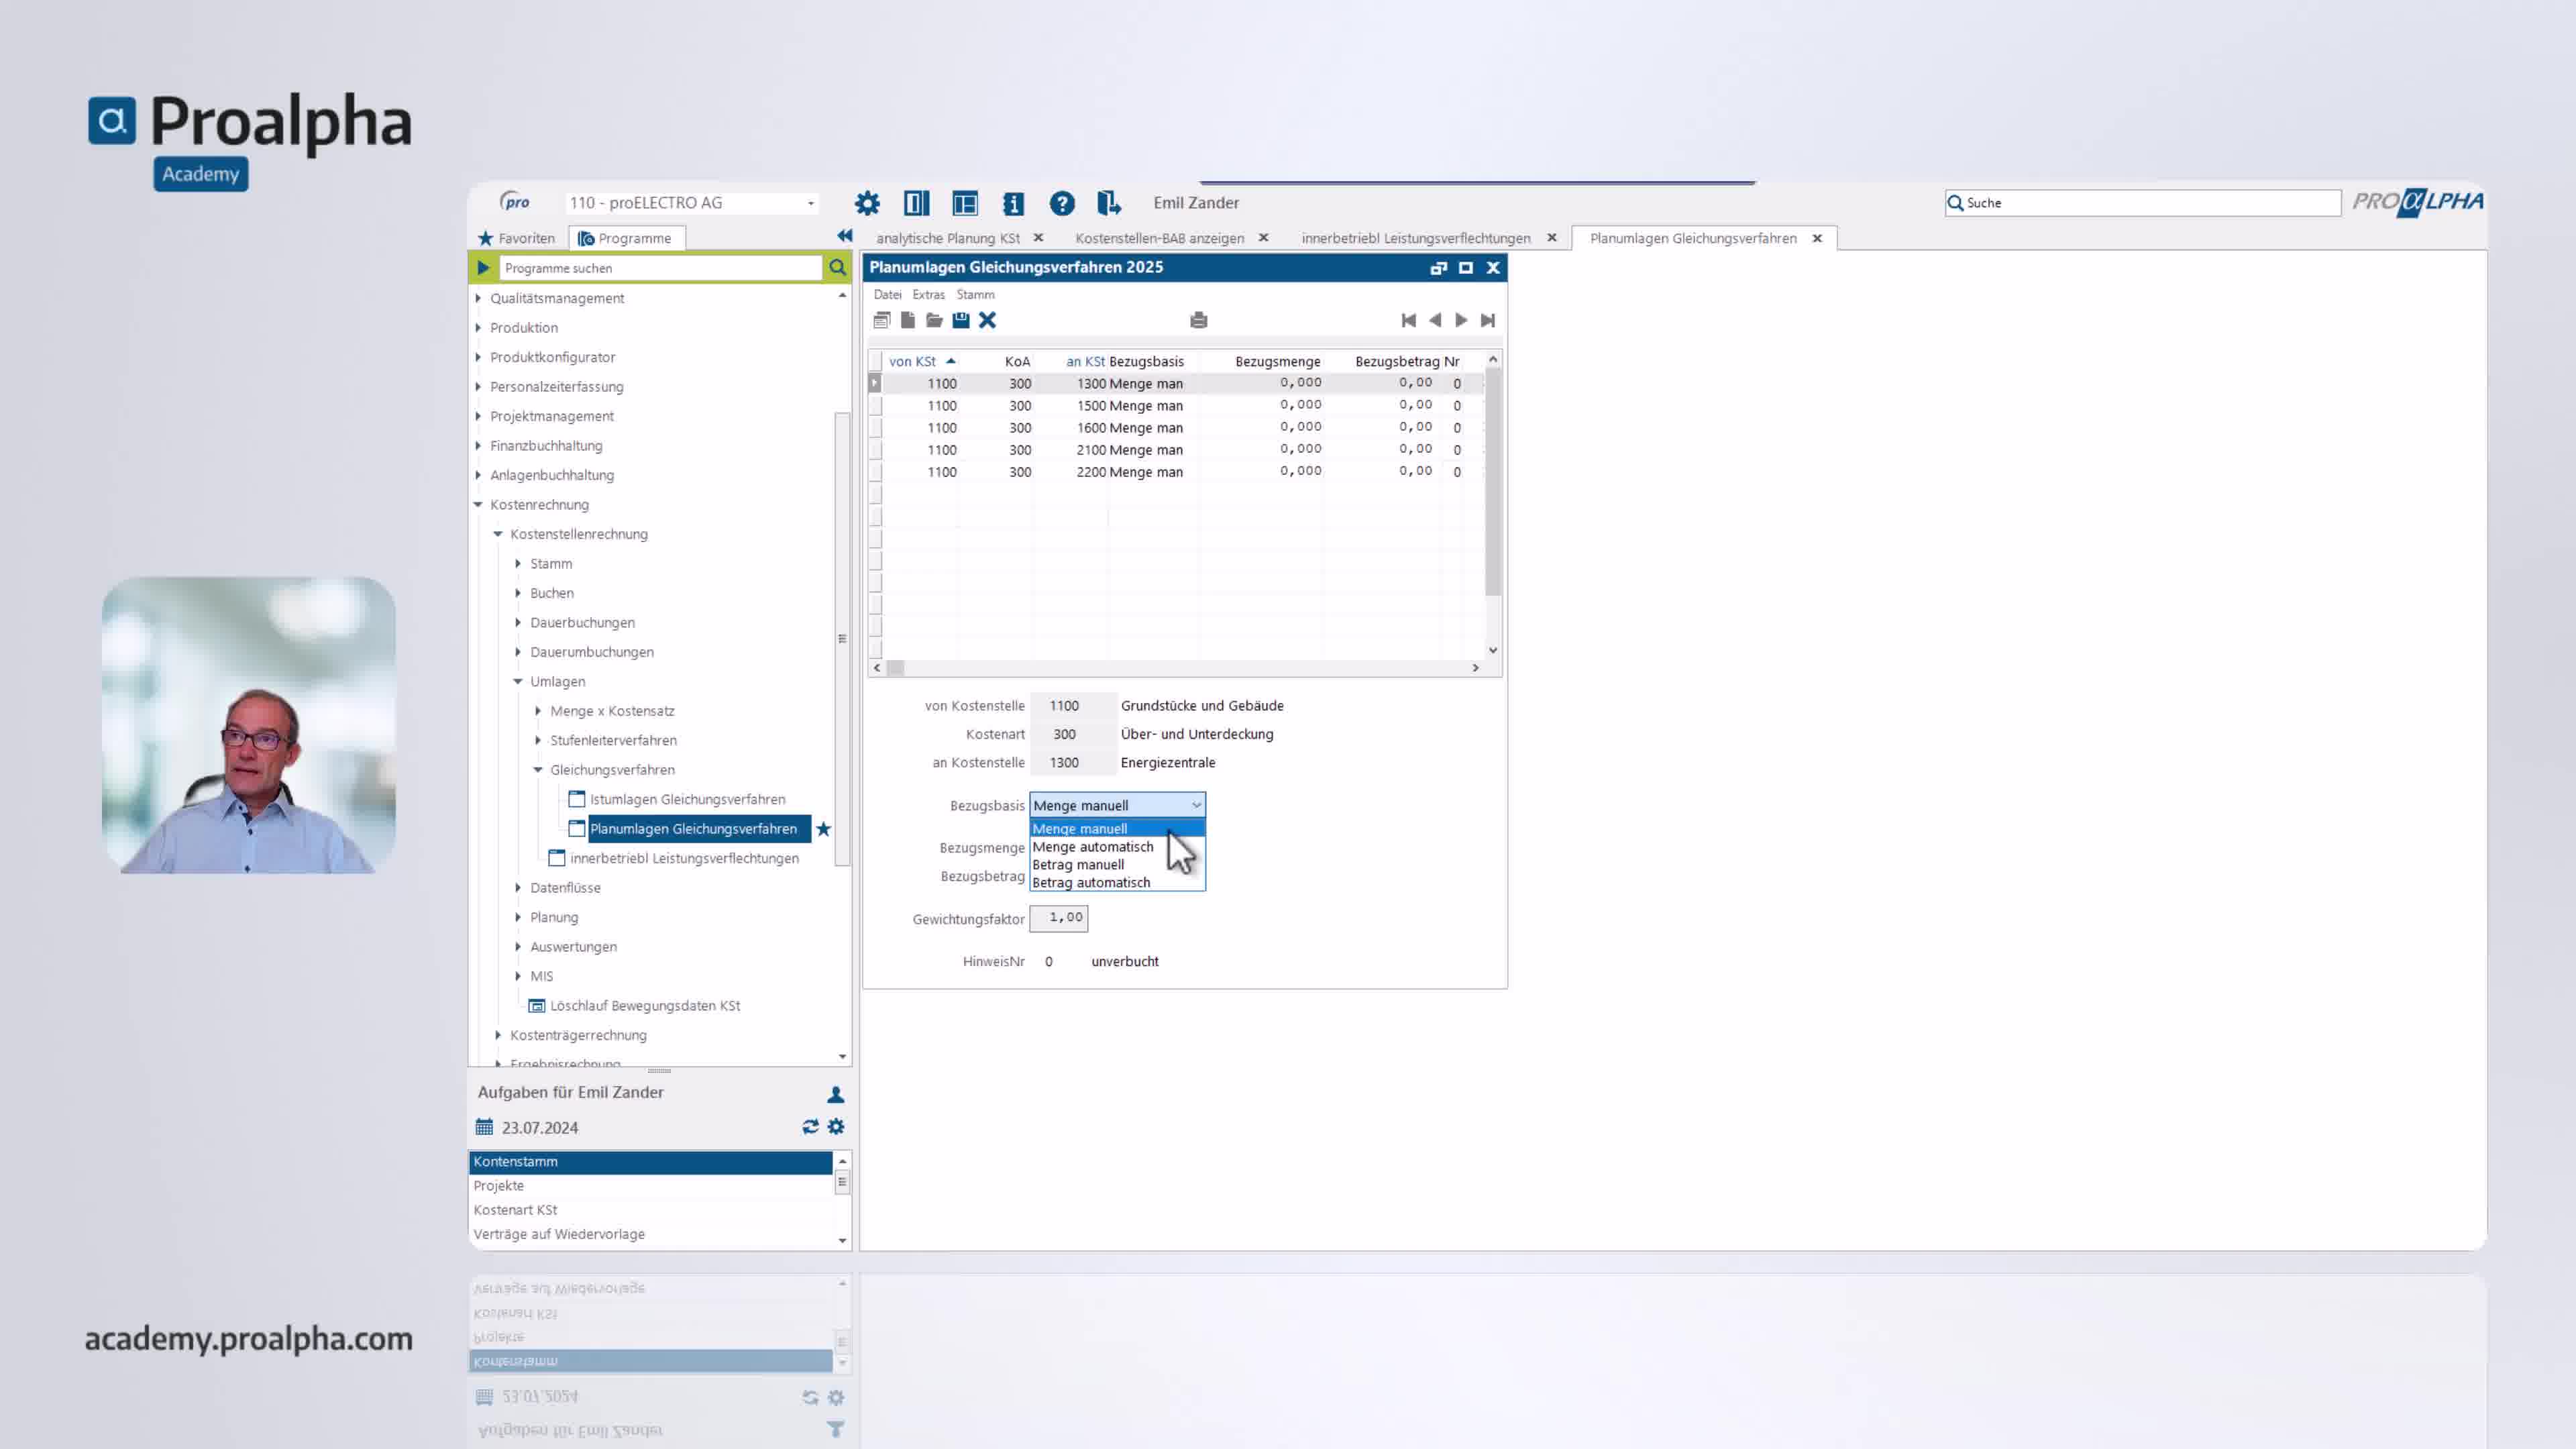
Task: Click the Gewichtungsfaktor input field
Action: (x=1059, y=918)
